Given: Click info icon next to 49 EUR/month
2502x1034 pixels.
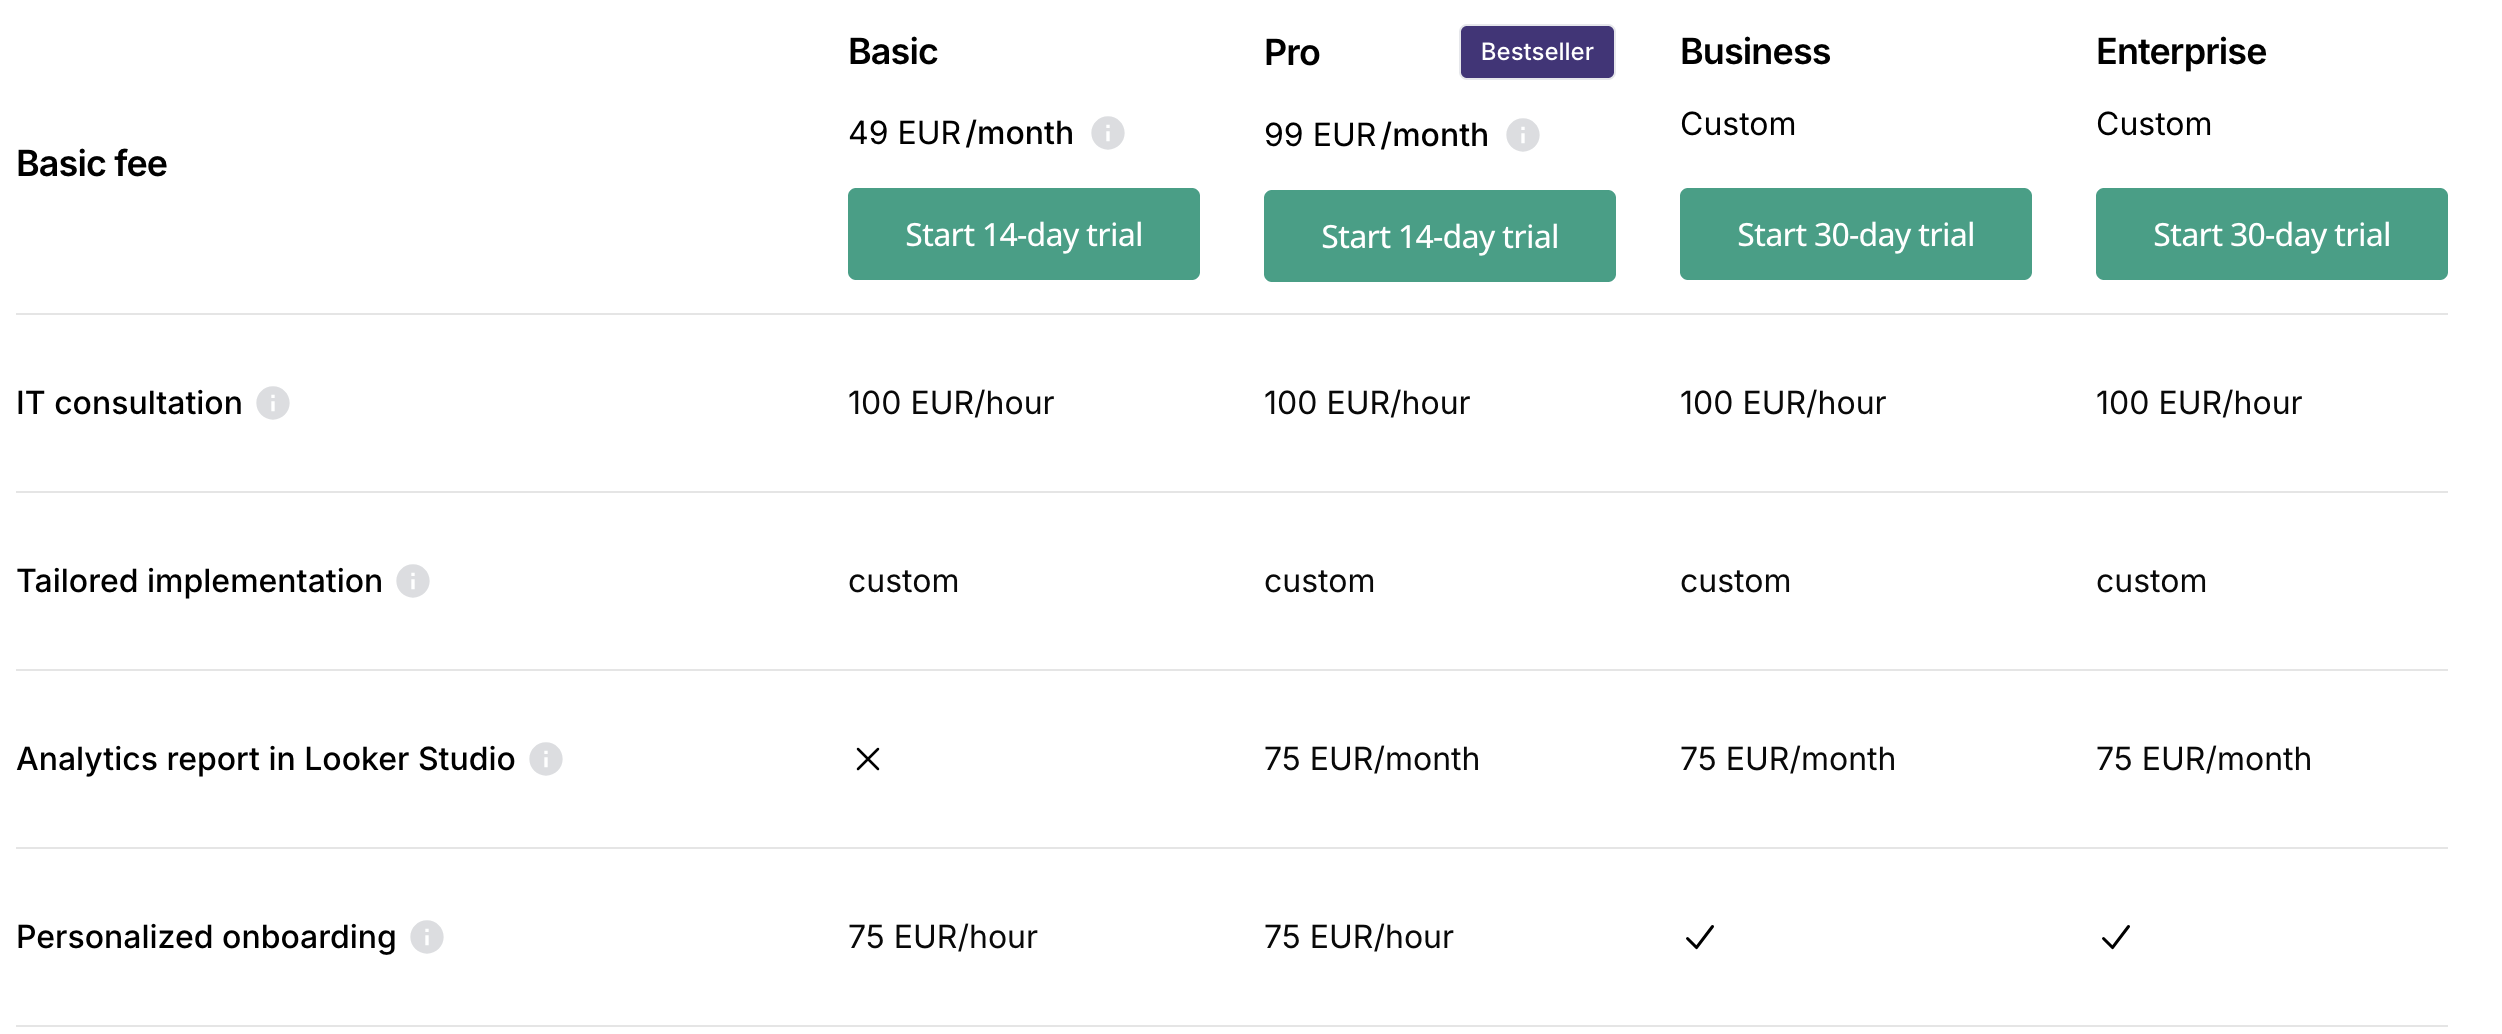Looking at the screenshot, I should (x=1107, y=133).
